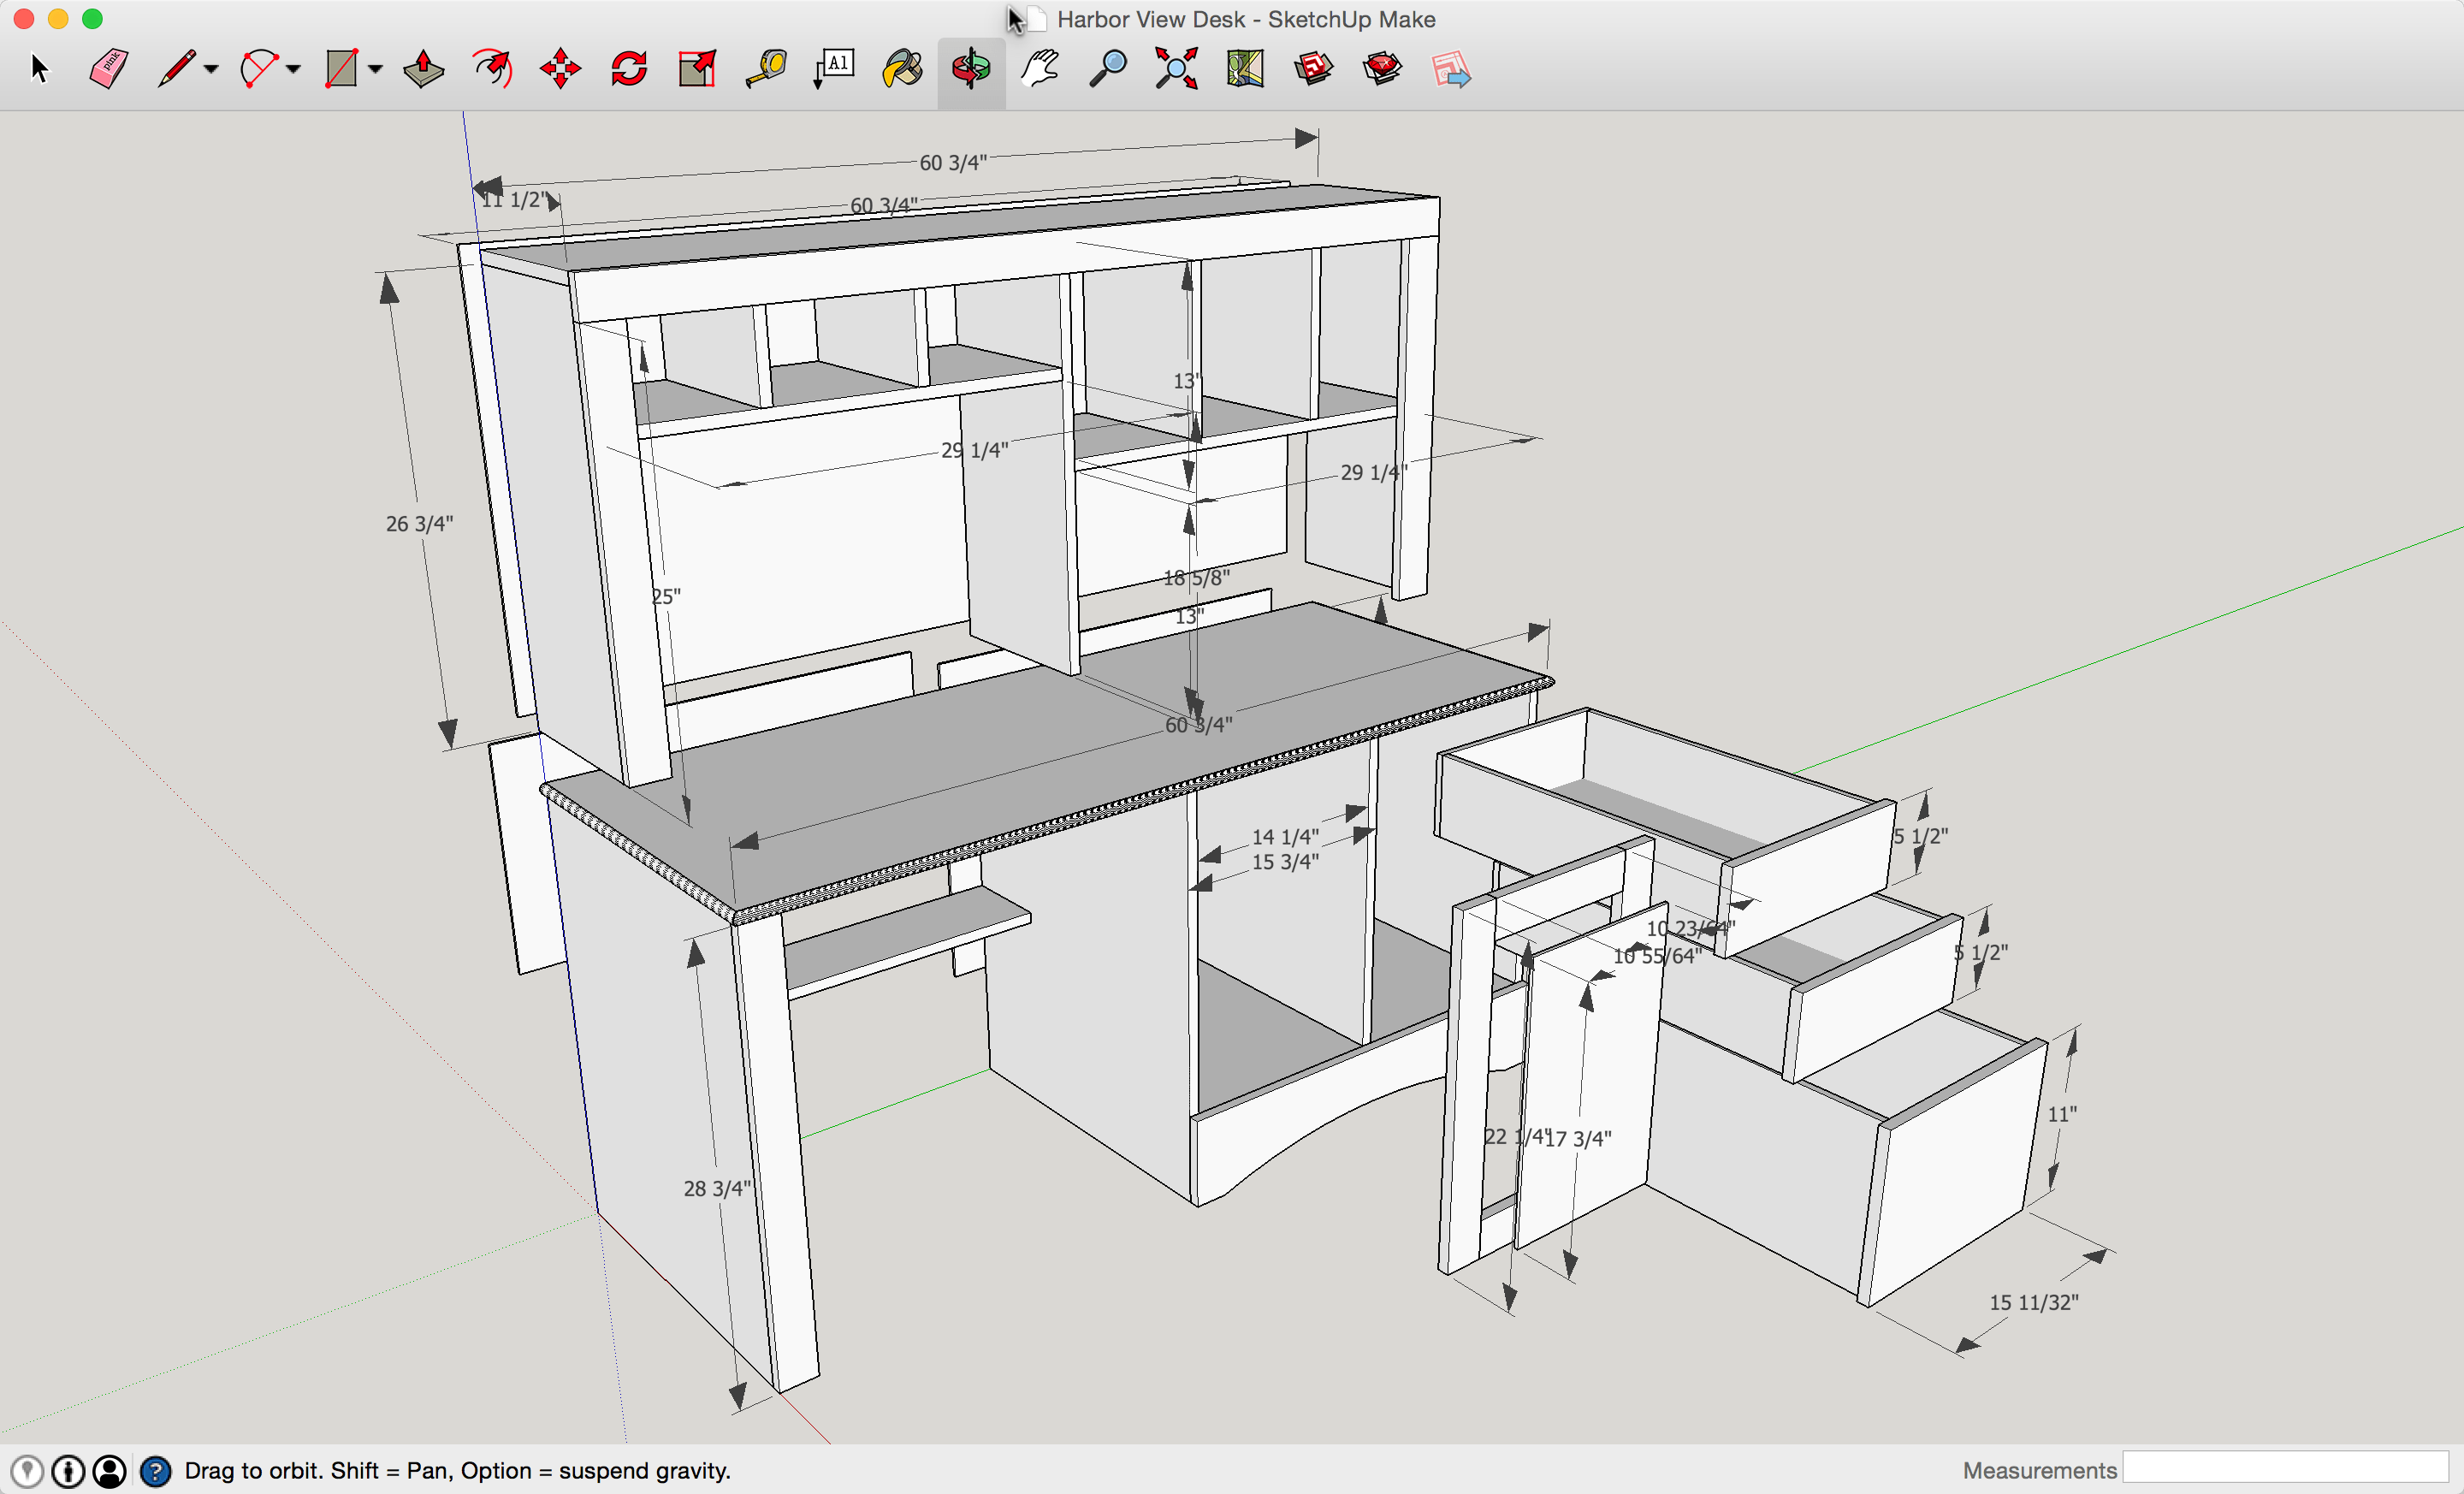The height and width of the screenshot is (1494, 2464).
Task: Toggle geo-location status icon in status bar
Action: (x=27, y=1470)
